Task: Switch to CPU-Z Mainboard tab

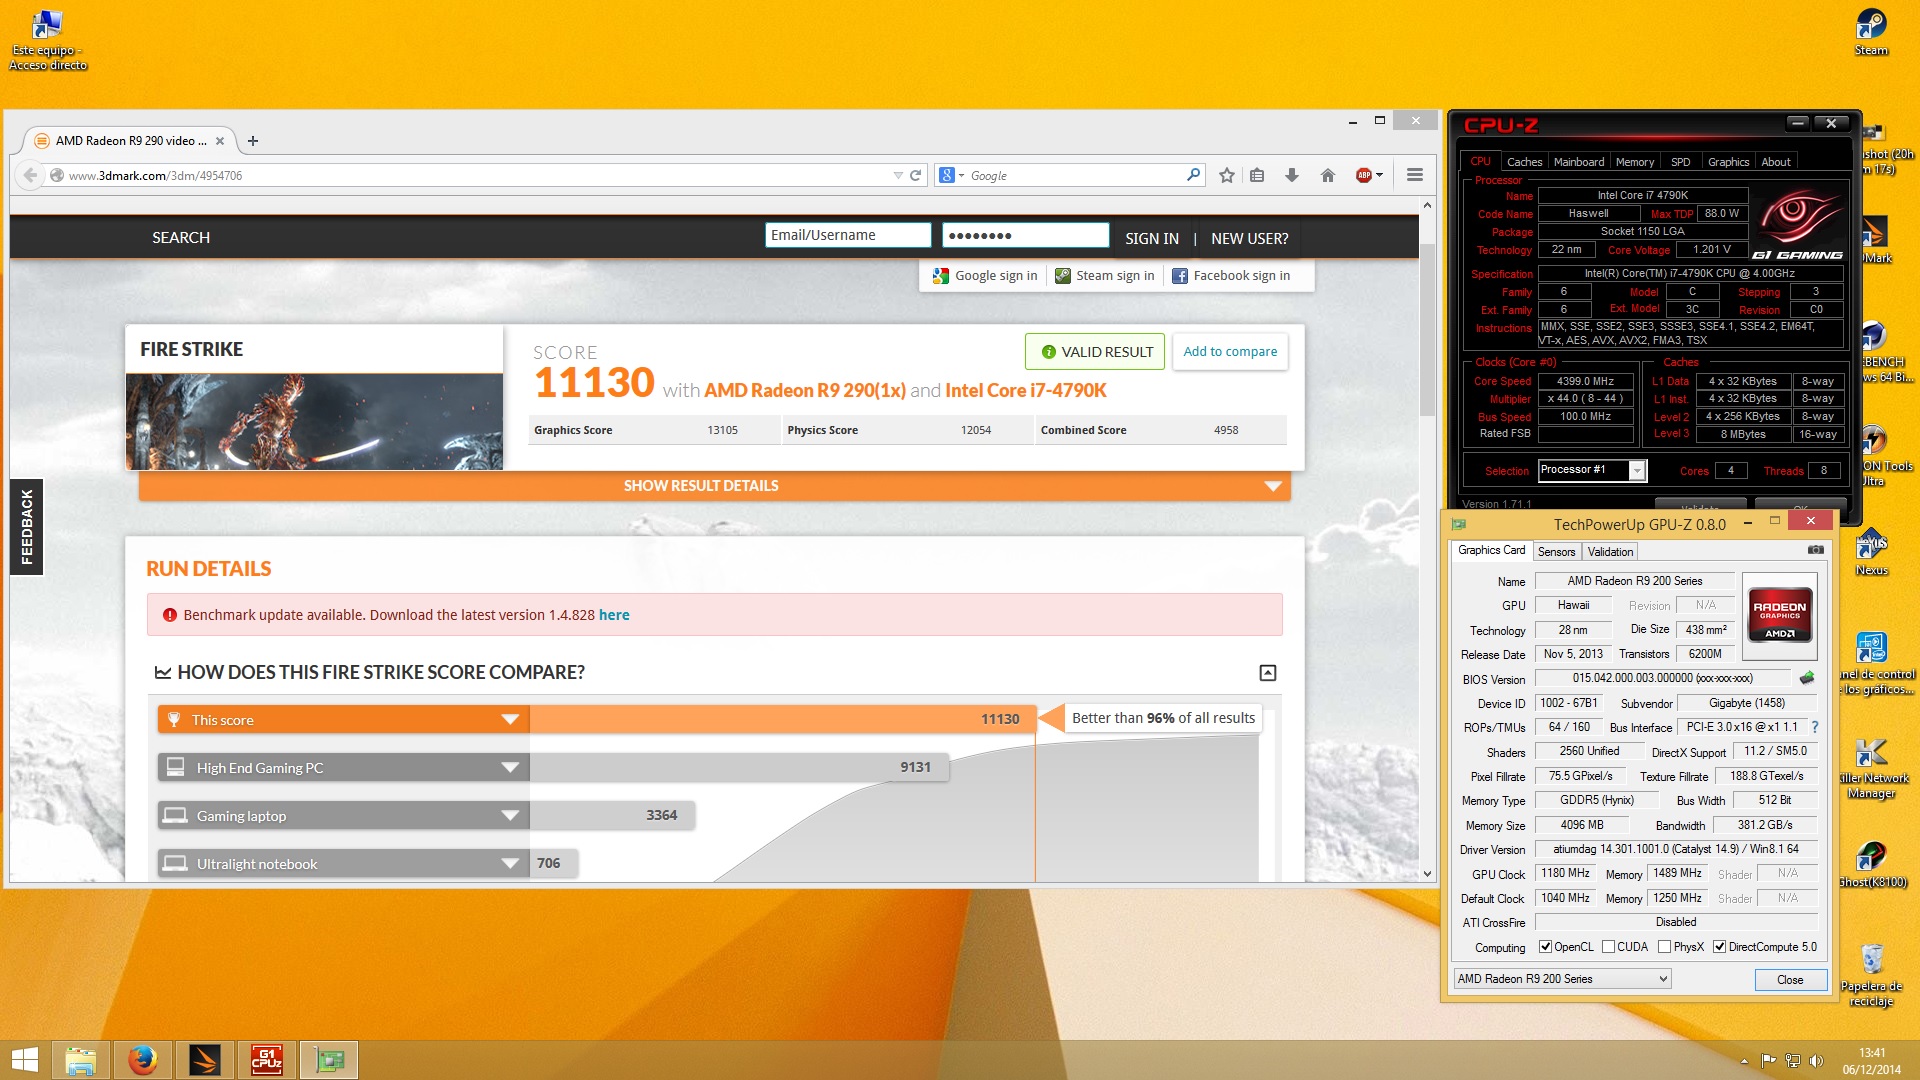Action: coord(1578,162)
